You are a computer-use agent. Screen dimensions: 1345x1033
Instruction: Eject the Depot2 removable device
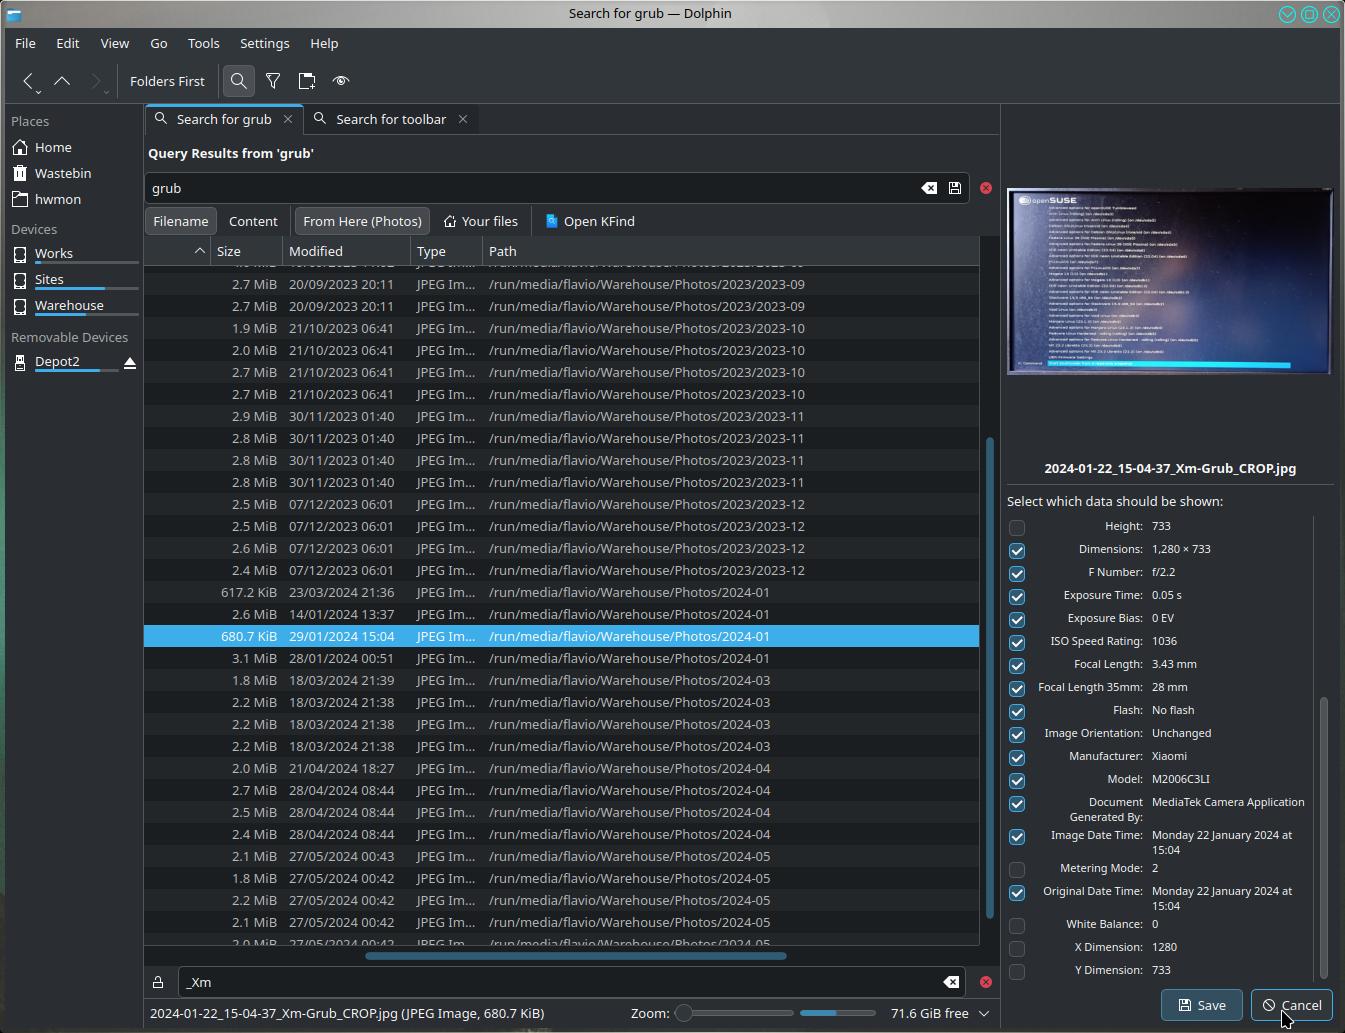tap(129, 362)
